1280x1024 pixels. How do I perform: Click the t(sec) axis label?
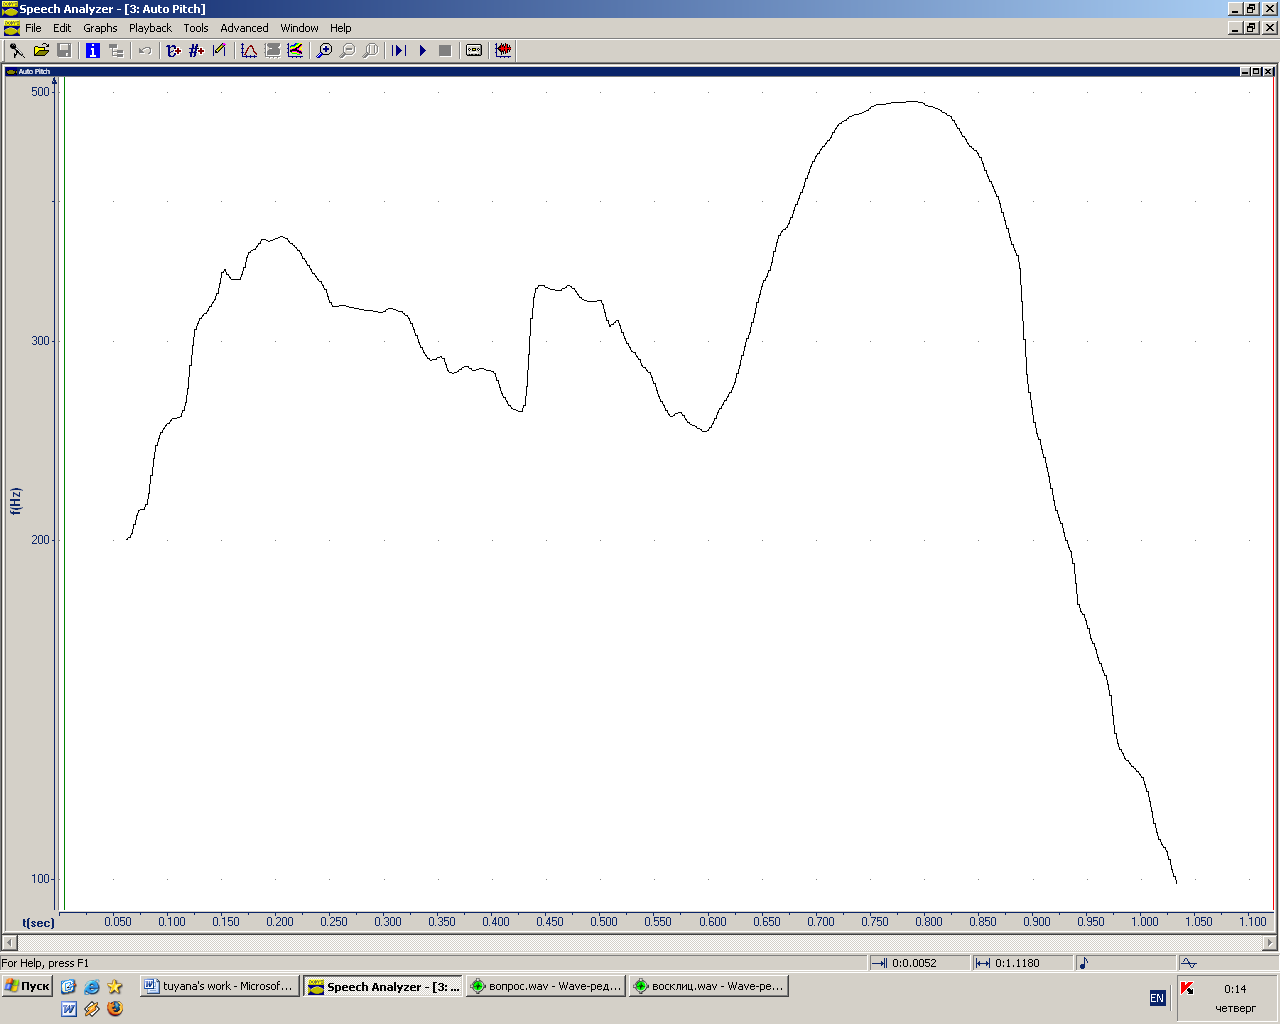tap(38, 923)
